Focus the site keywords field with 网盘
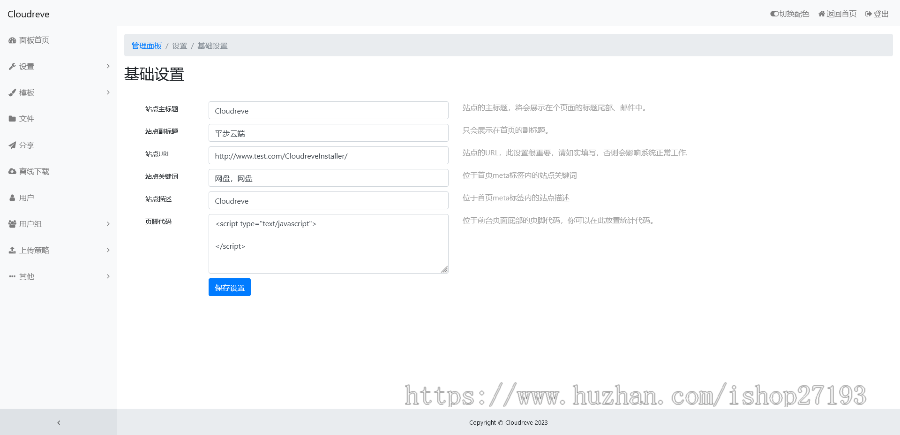The width and height of the screenshot is (900, 435). point(328,178)
